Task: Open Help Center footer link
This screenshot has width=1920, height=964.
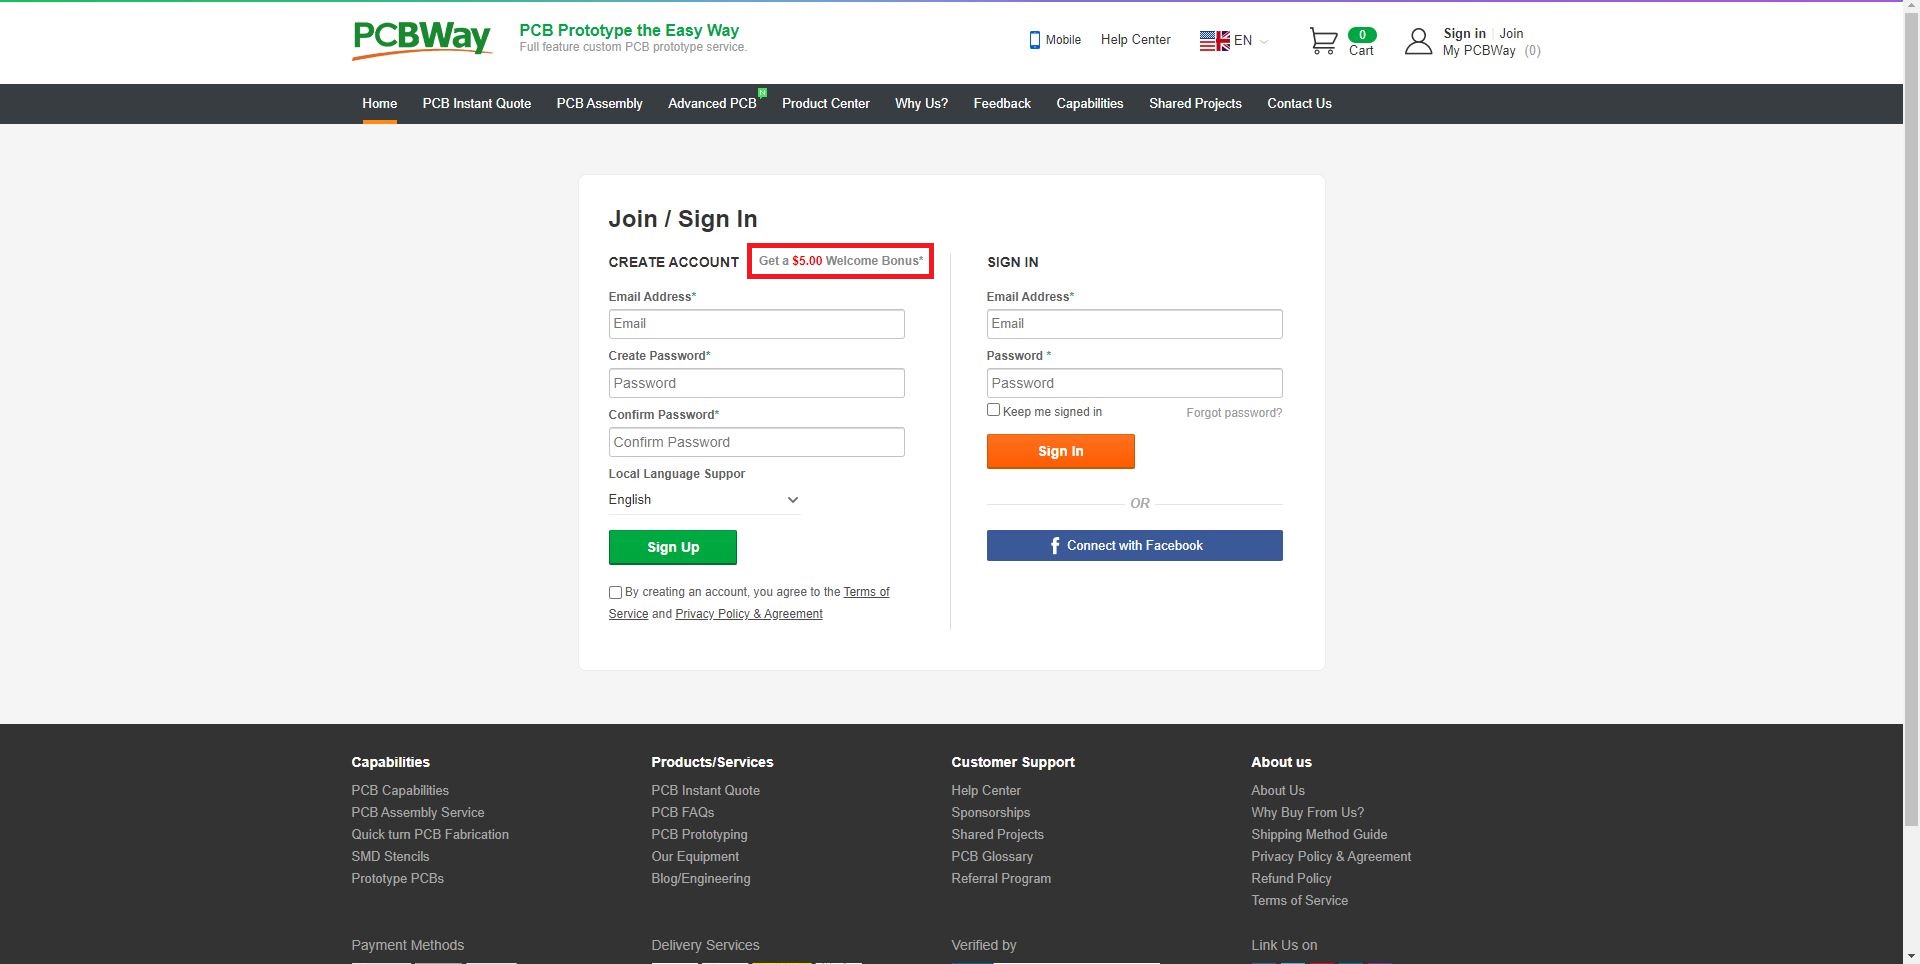Action: 986,791
